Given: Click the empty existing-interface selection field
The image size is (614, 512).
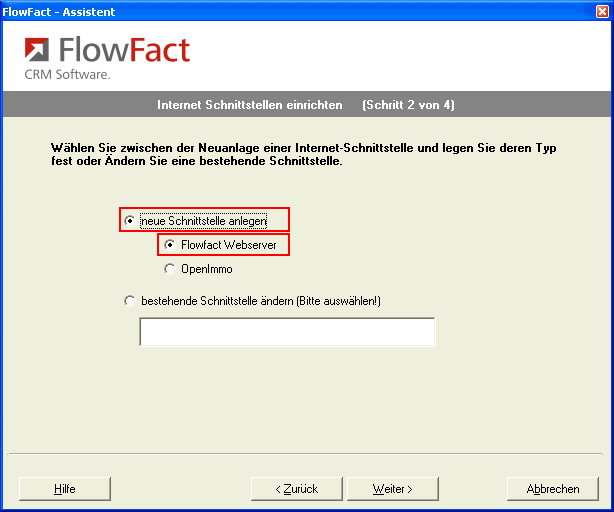Looking at the screenshot, I should tap(287, 332).
